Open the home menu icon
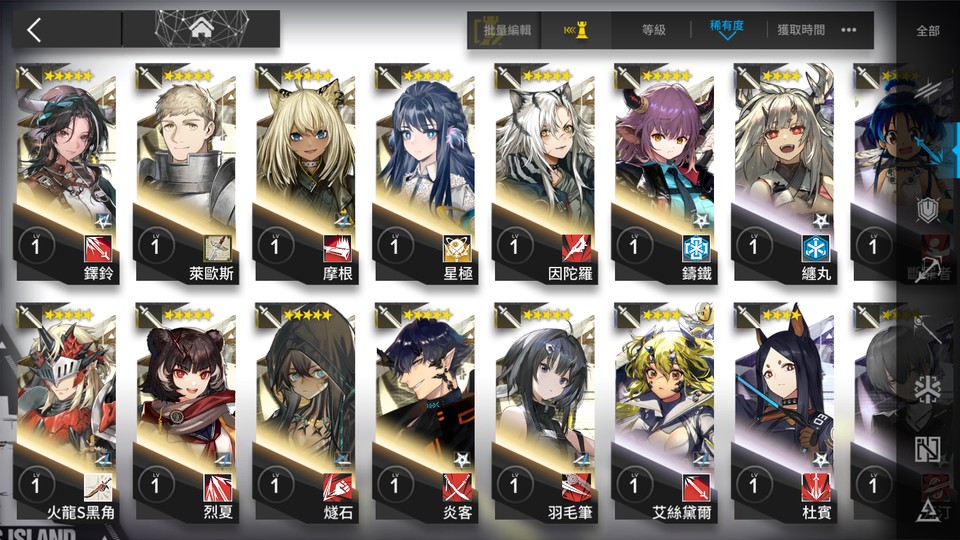Image resolution: width=960 pixels, height=540 pixels. pos(201,28)
